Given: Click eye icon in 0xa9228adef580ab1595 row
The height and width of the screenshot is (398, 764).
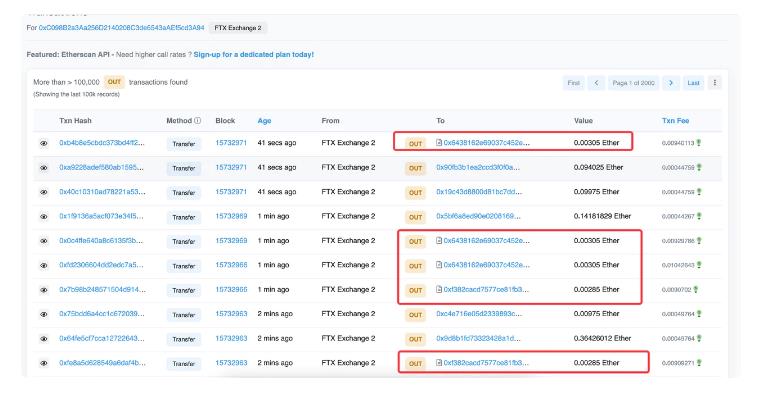Looking at the screenshot, I should coord(44,168).
